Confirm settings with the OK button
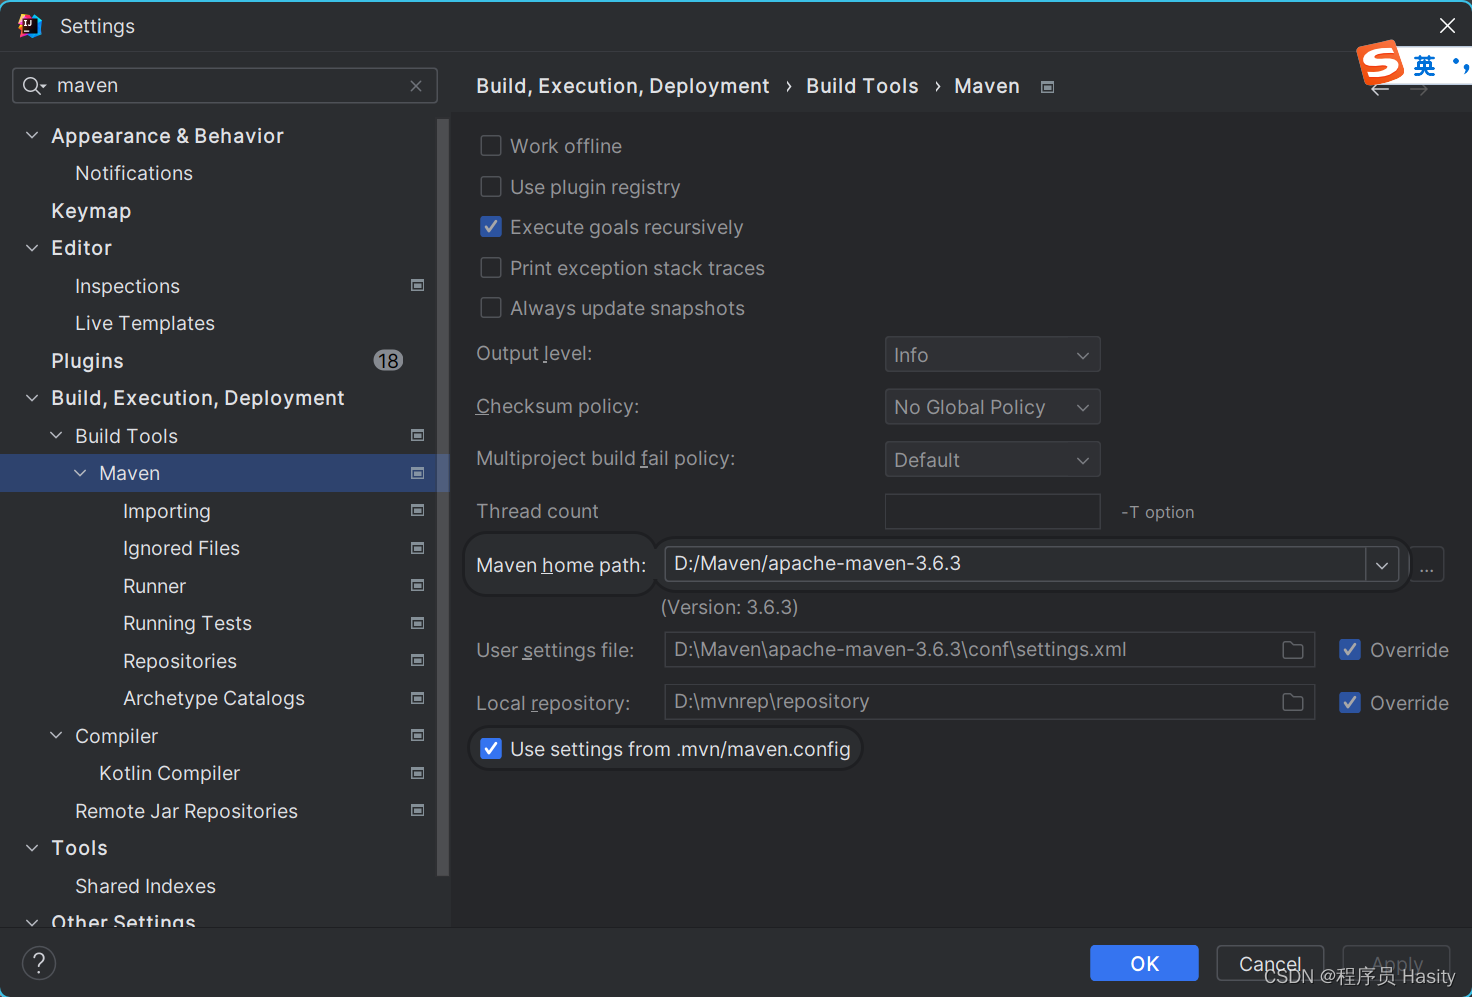 point(1144,963)
